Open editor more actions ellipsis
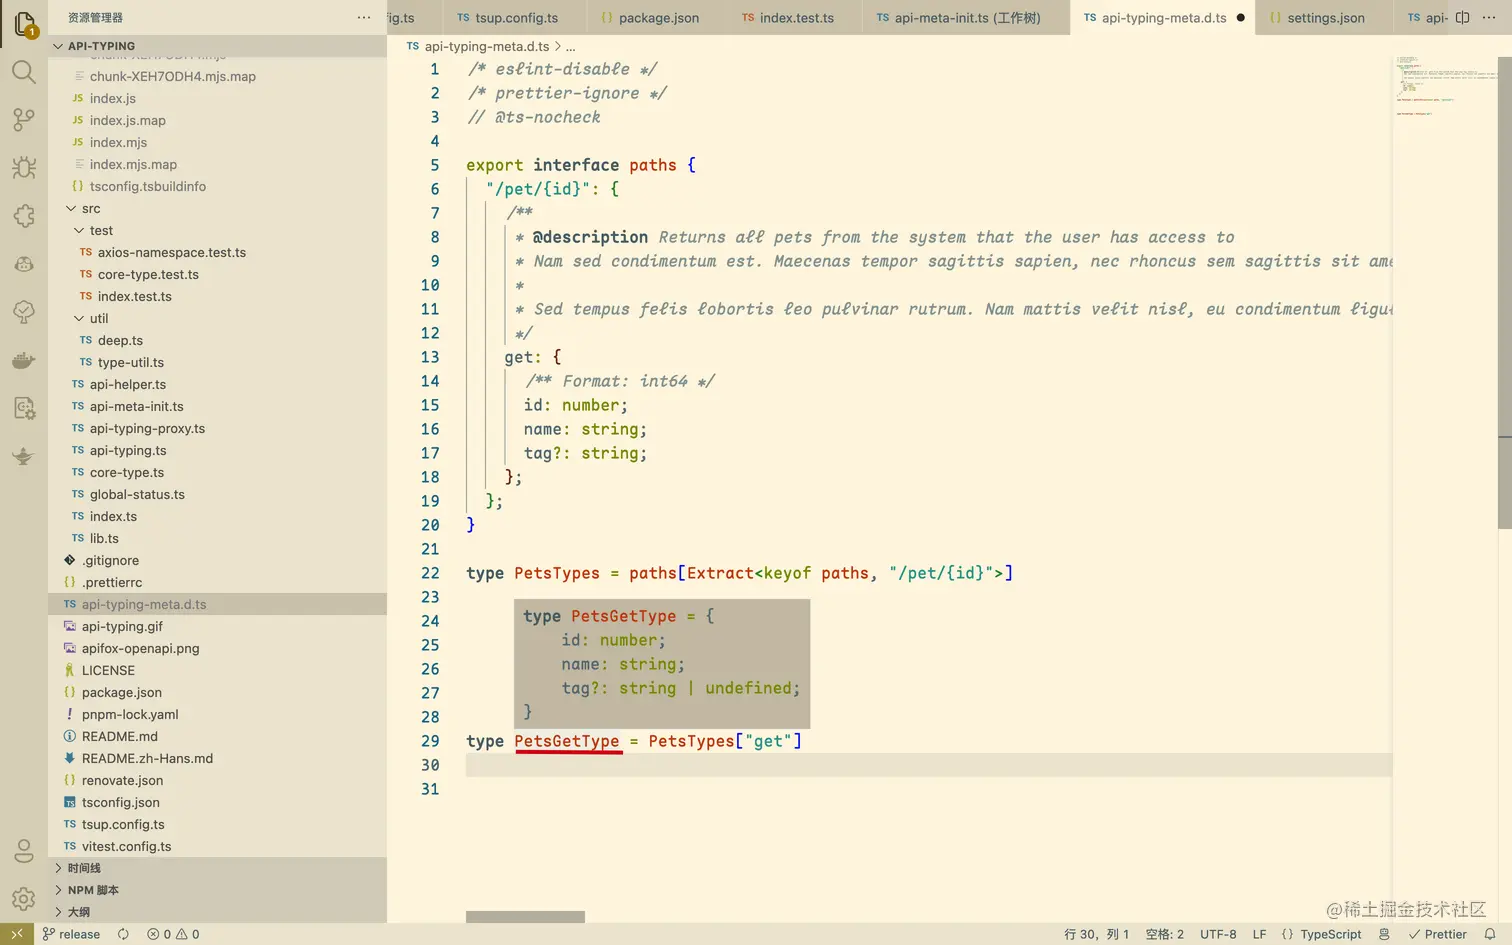The width and height of the screenshot is (1512, 945). tap(1489, 18)
